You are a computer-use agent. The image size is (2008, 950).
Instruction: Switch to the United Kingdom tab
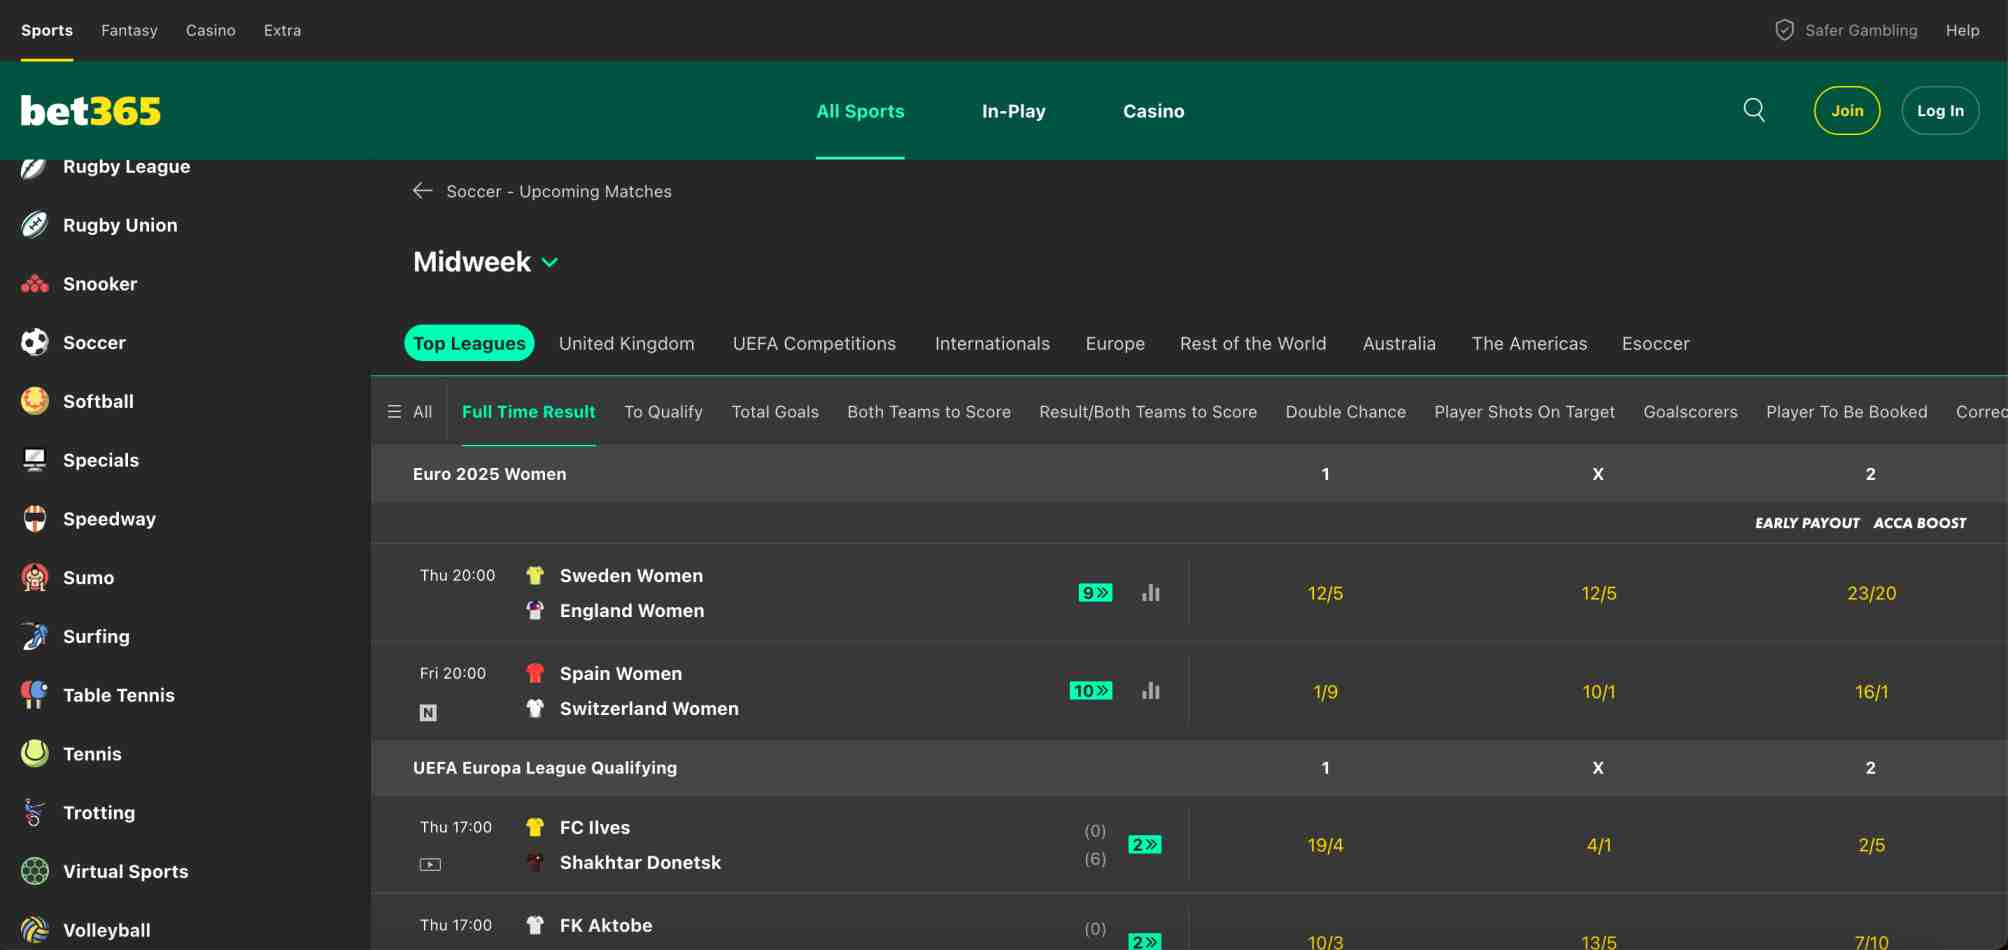click(627, 343)
